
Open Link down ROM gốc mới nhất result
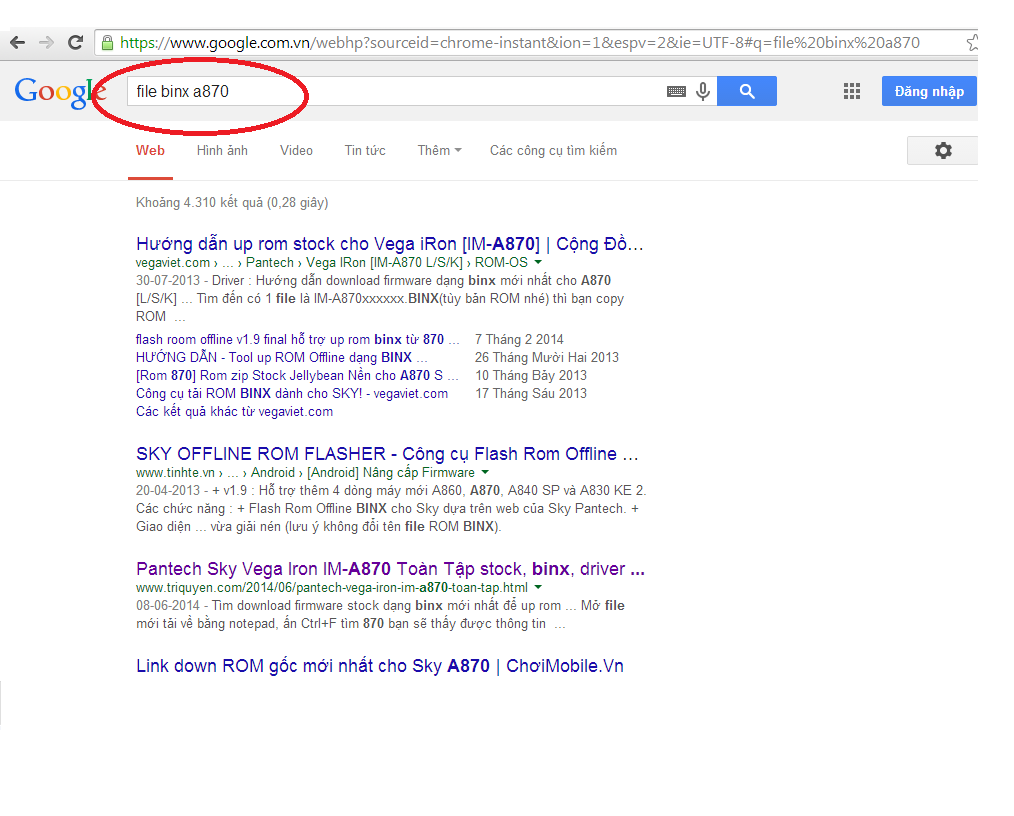click(380, 666)
